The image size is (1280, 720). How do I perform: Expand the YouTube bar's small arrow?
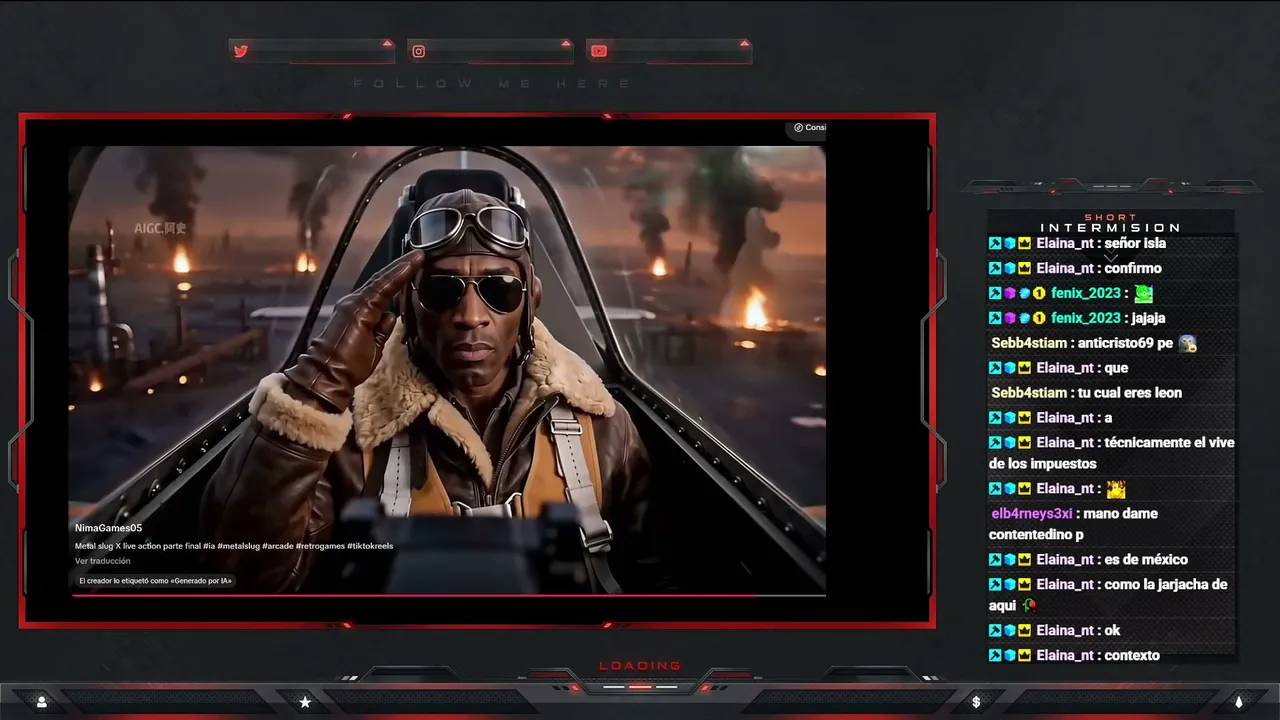pyautogui.click(x=744, y=43)
